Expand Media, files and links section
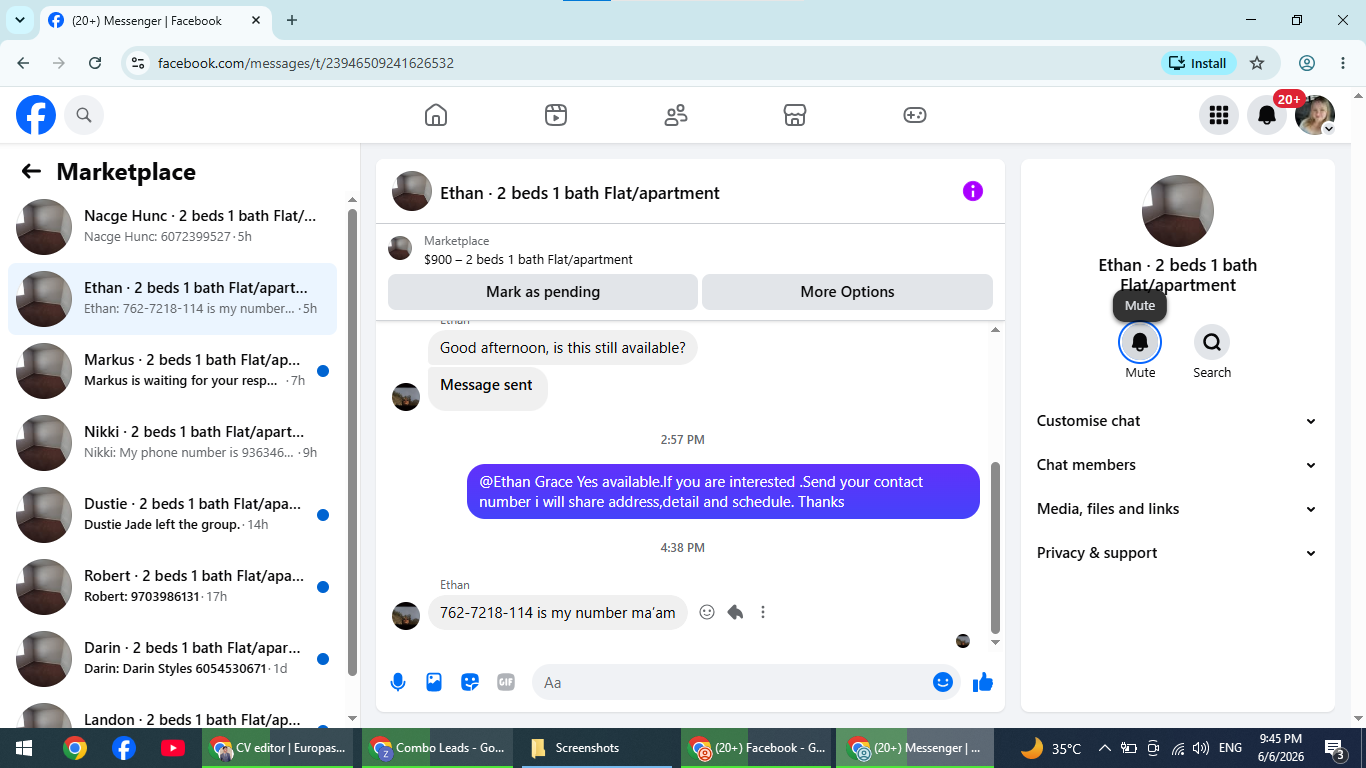The width and height of the screenshot is (1366, 768). (1177, 509)
